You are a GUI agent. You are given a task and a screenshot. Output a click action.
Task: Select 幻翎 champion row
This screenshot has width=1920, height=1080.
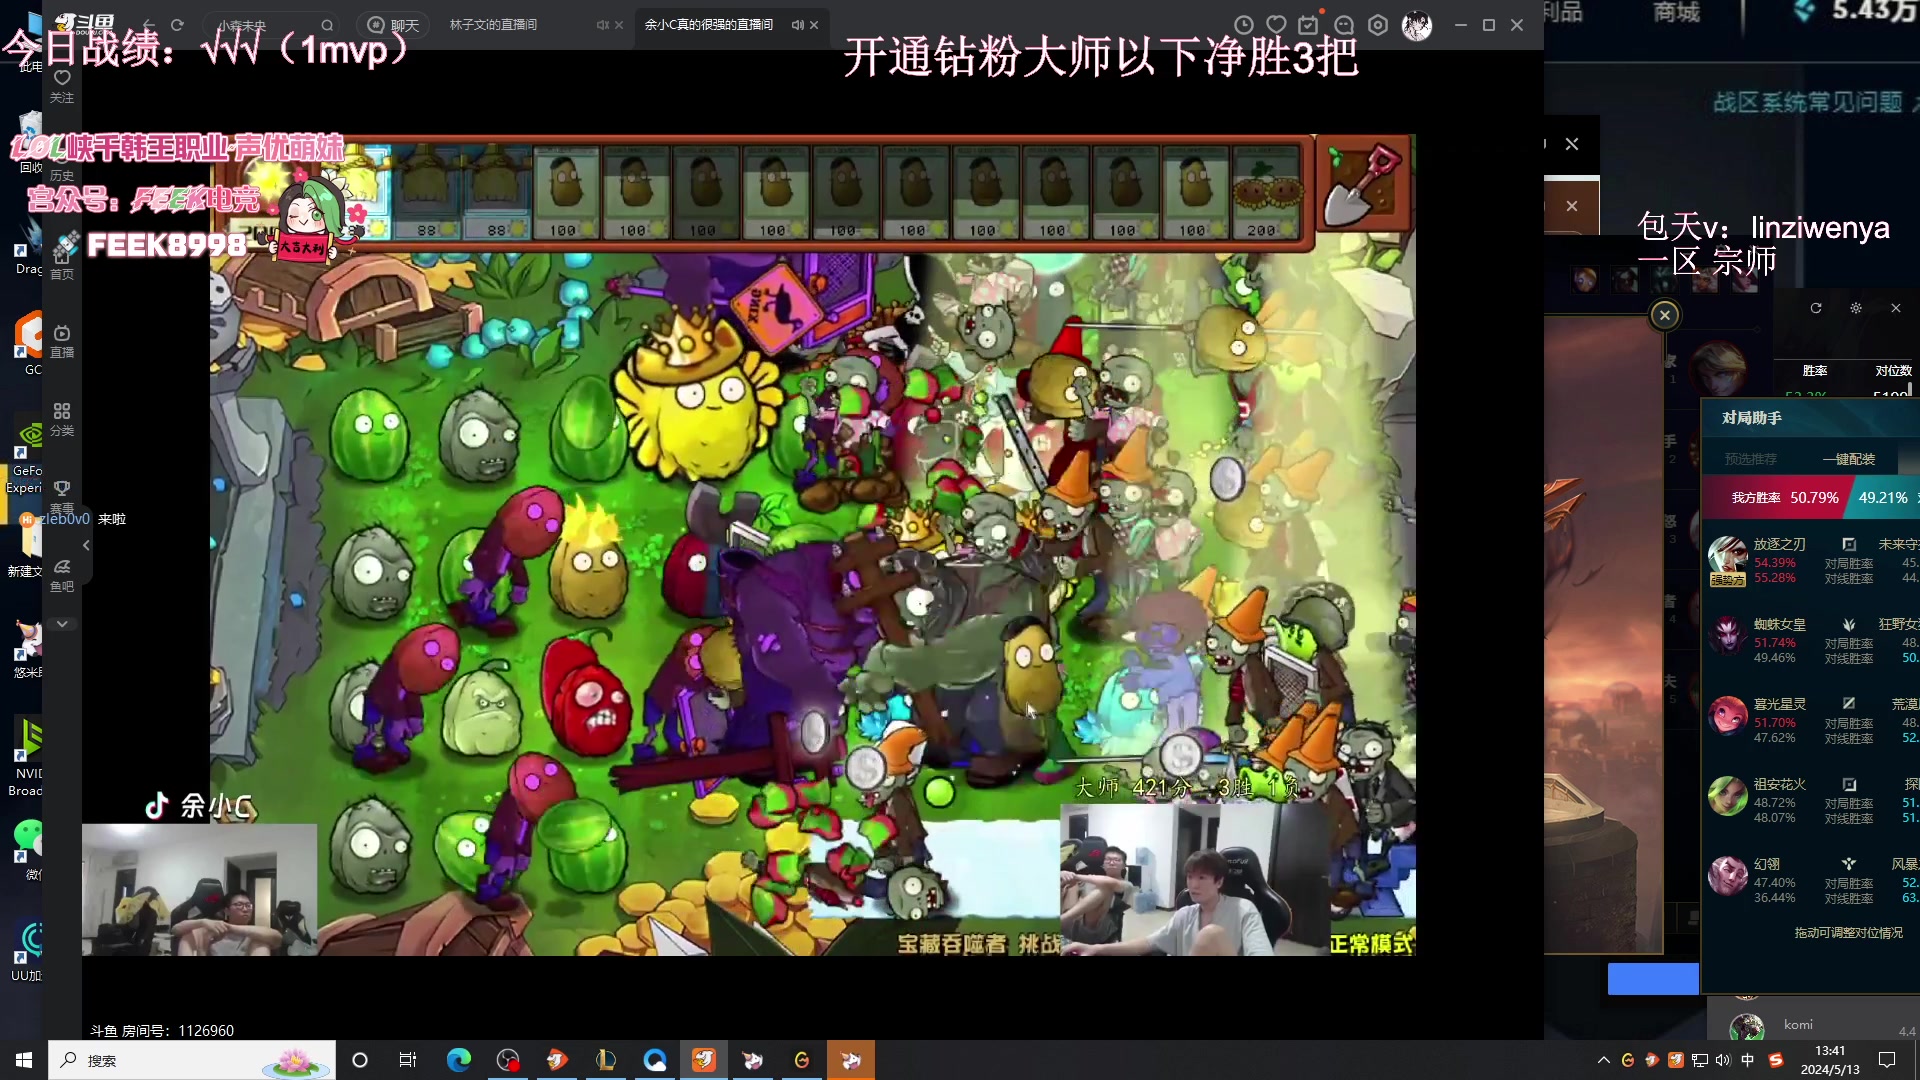(x=1811, y=880)
